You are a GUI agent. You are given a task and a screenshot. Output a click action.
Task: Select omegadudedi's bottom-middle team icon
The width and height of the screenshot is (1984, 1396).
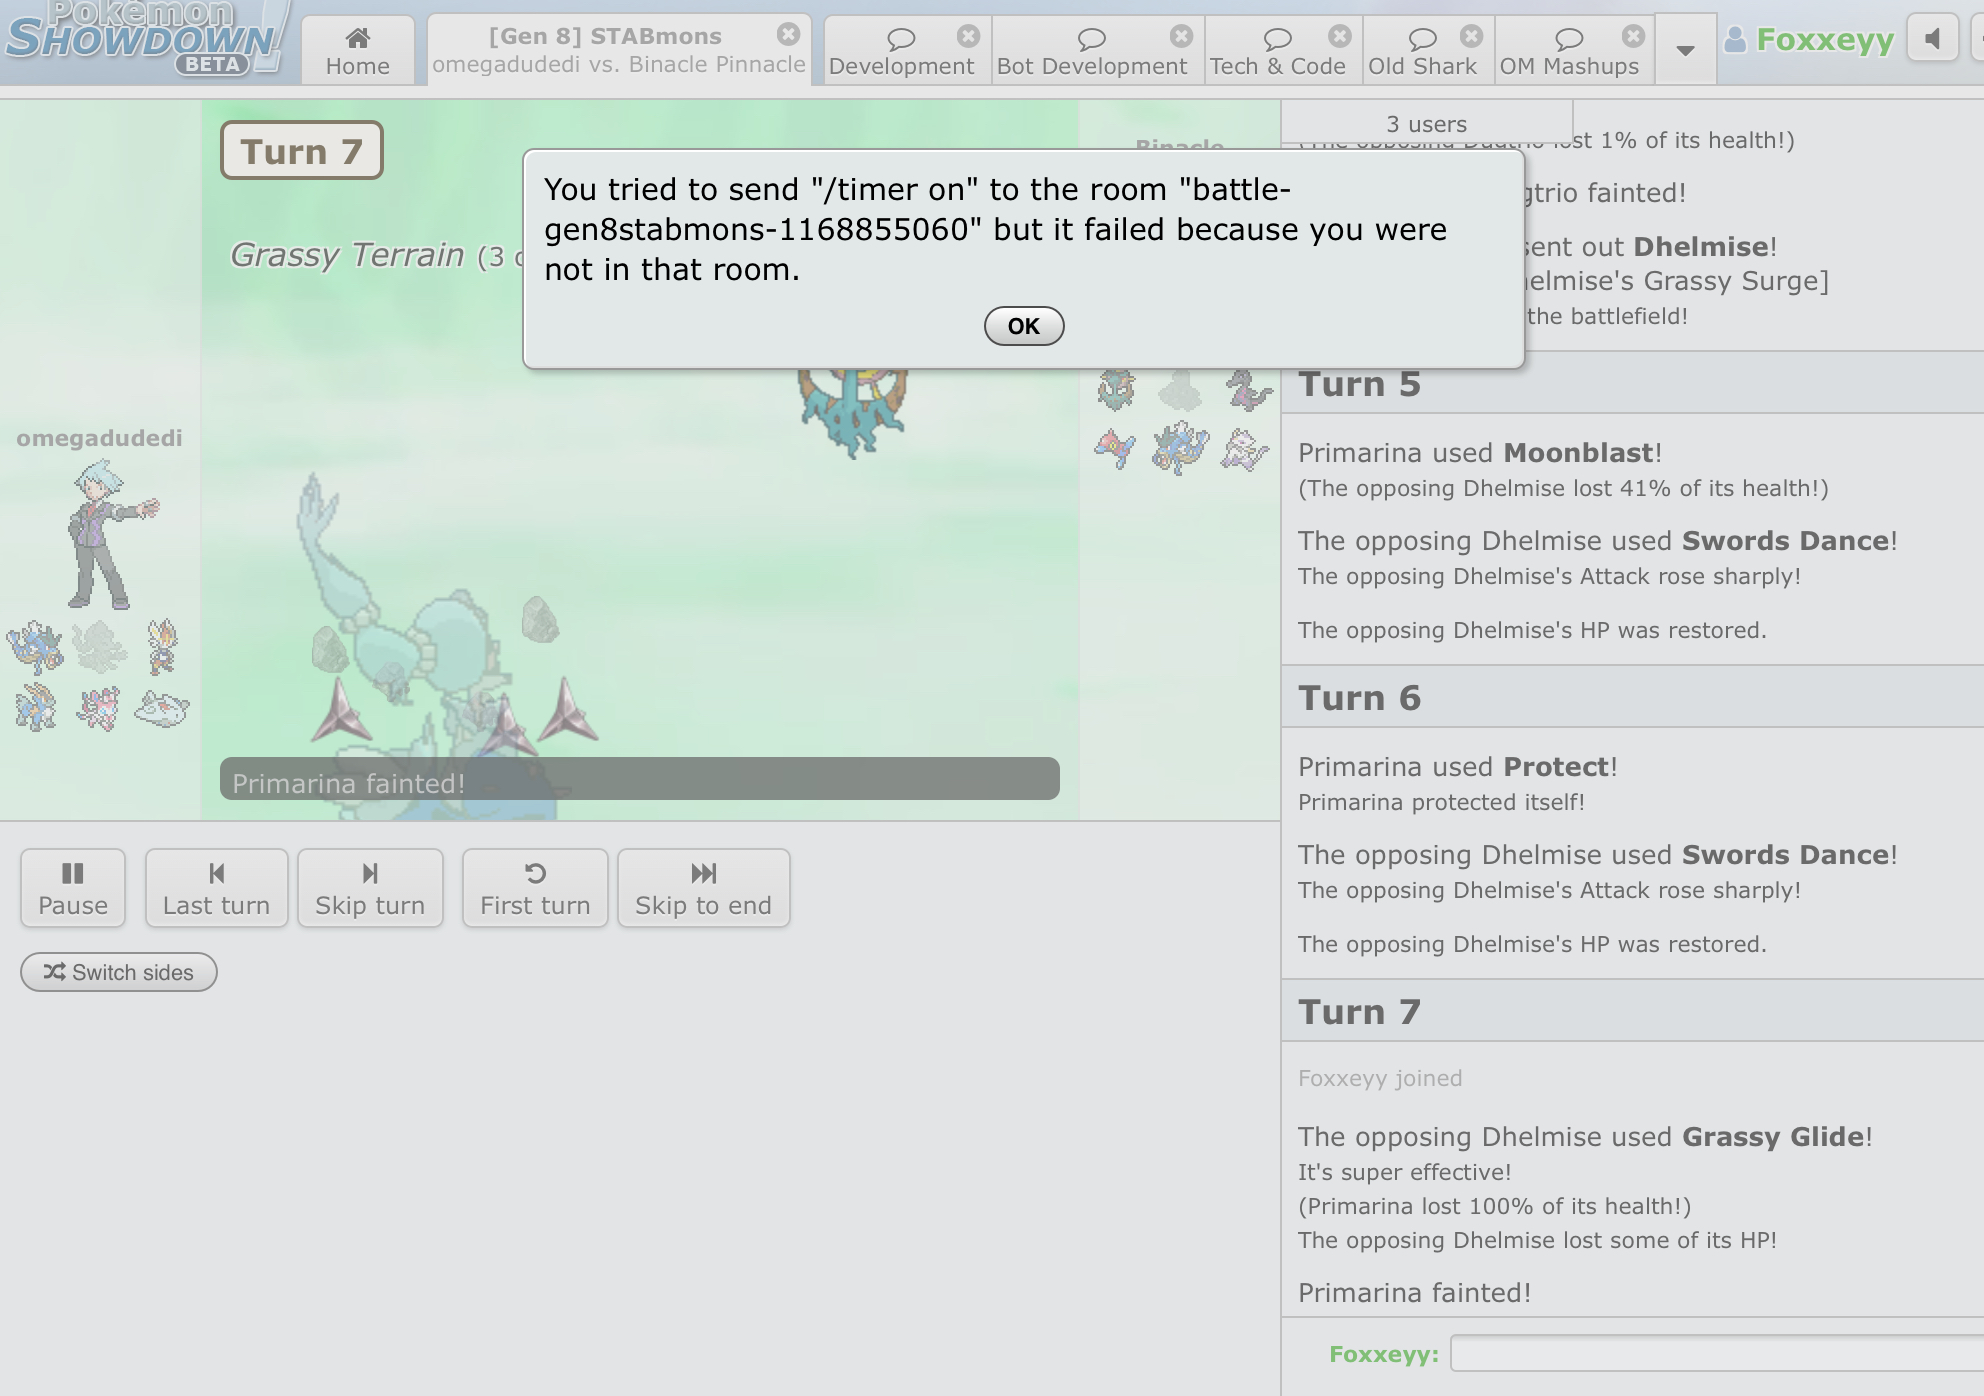click(99, 707)
